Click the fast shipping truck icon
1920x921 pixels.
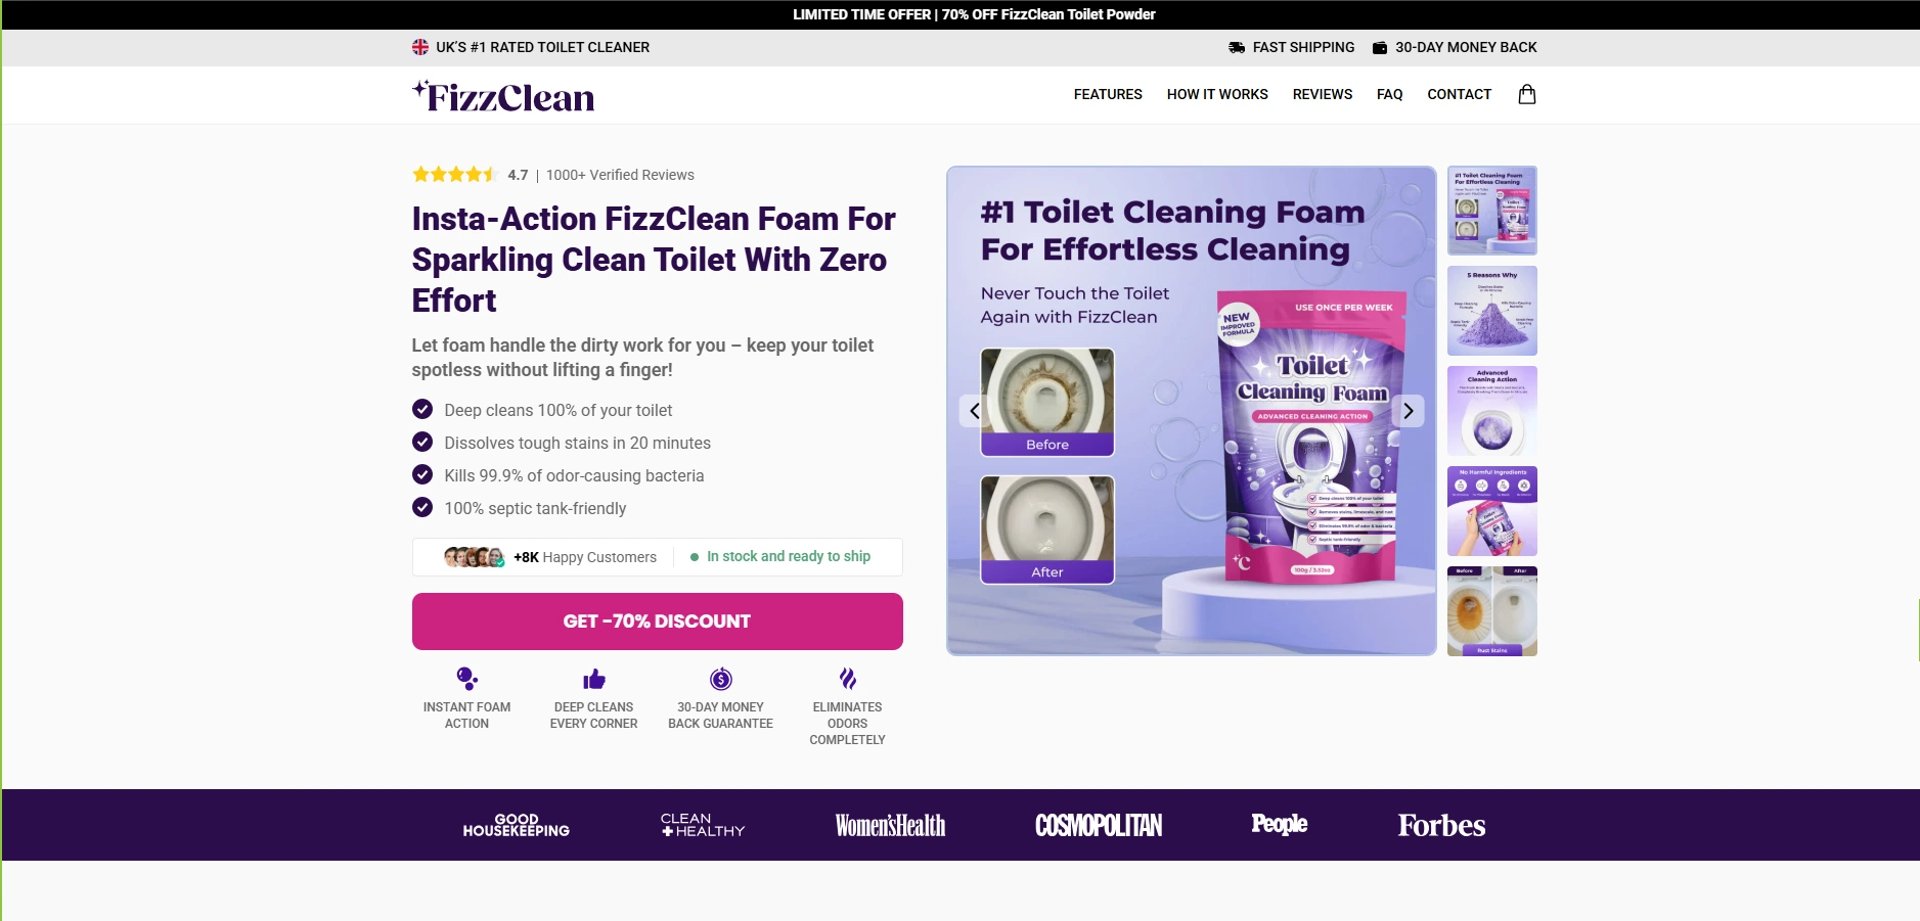coord(1236,47)
